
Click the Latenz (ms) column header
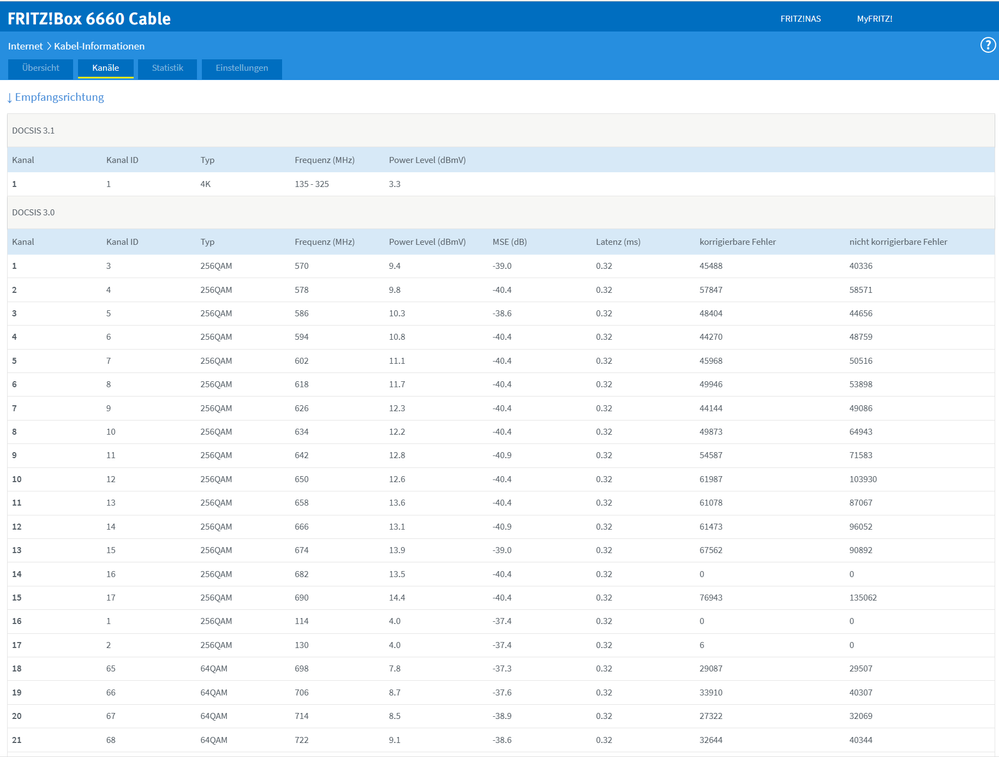pos(618,242)
